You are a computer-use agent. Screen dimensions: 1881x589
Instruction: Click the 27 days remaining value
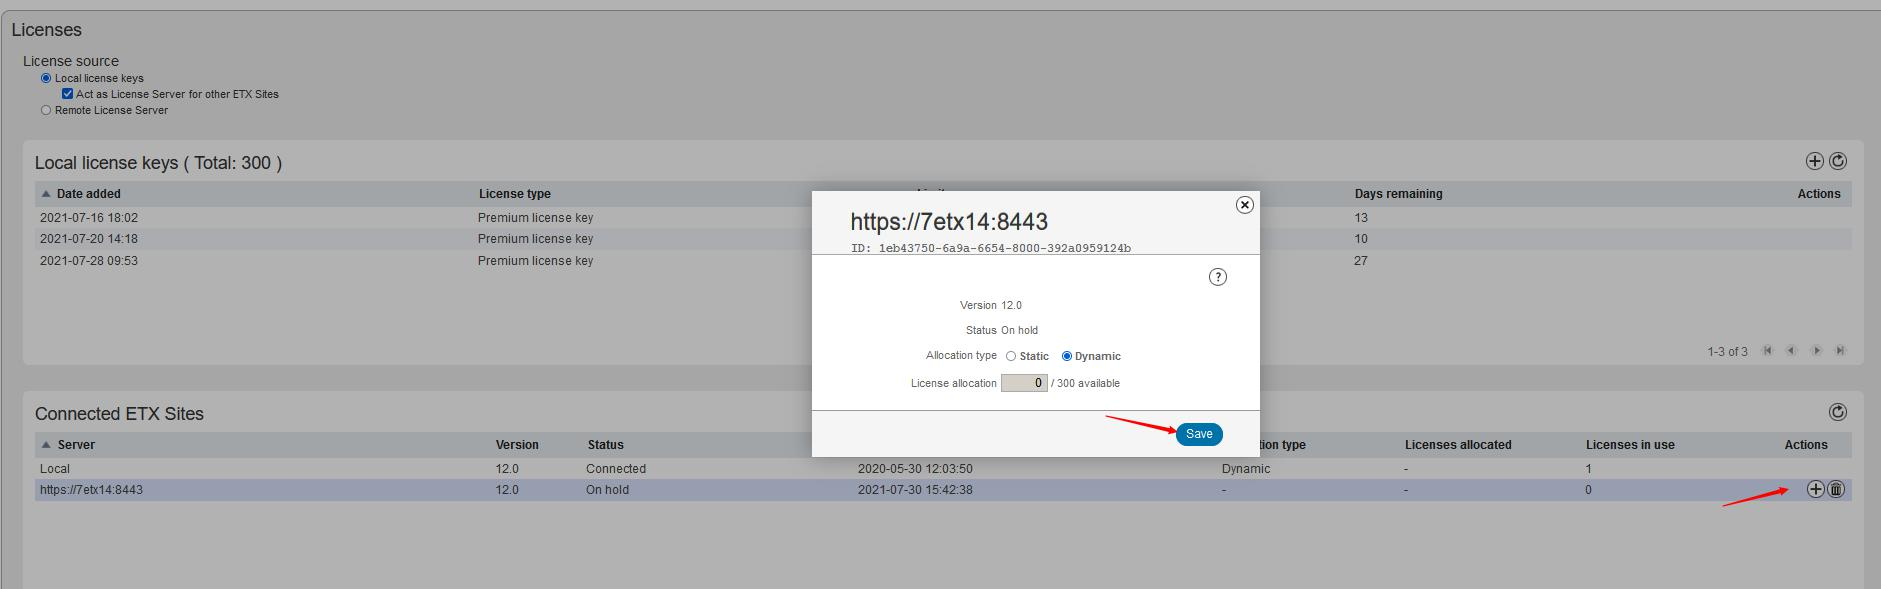pos(1361,261)
